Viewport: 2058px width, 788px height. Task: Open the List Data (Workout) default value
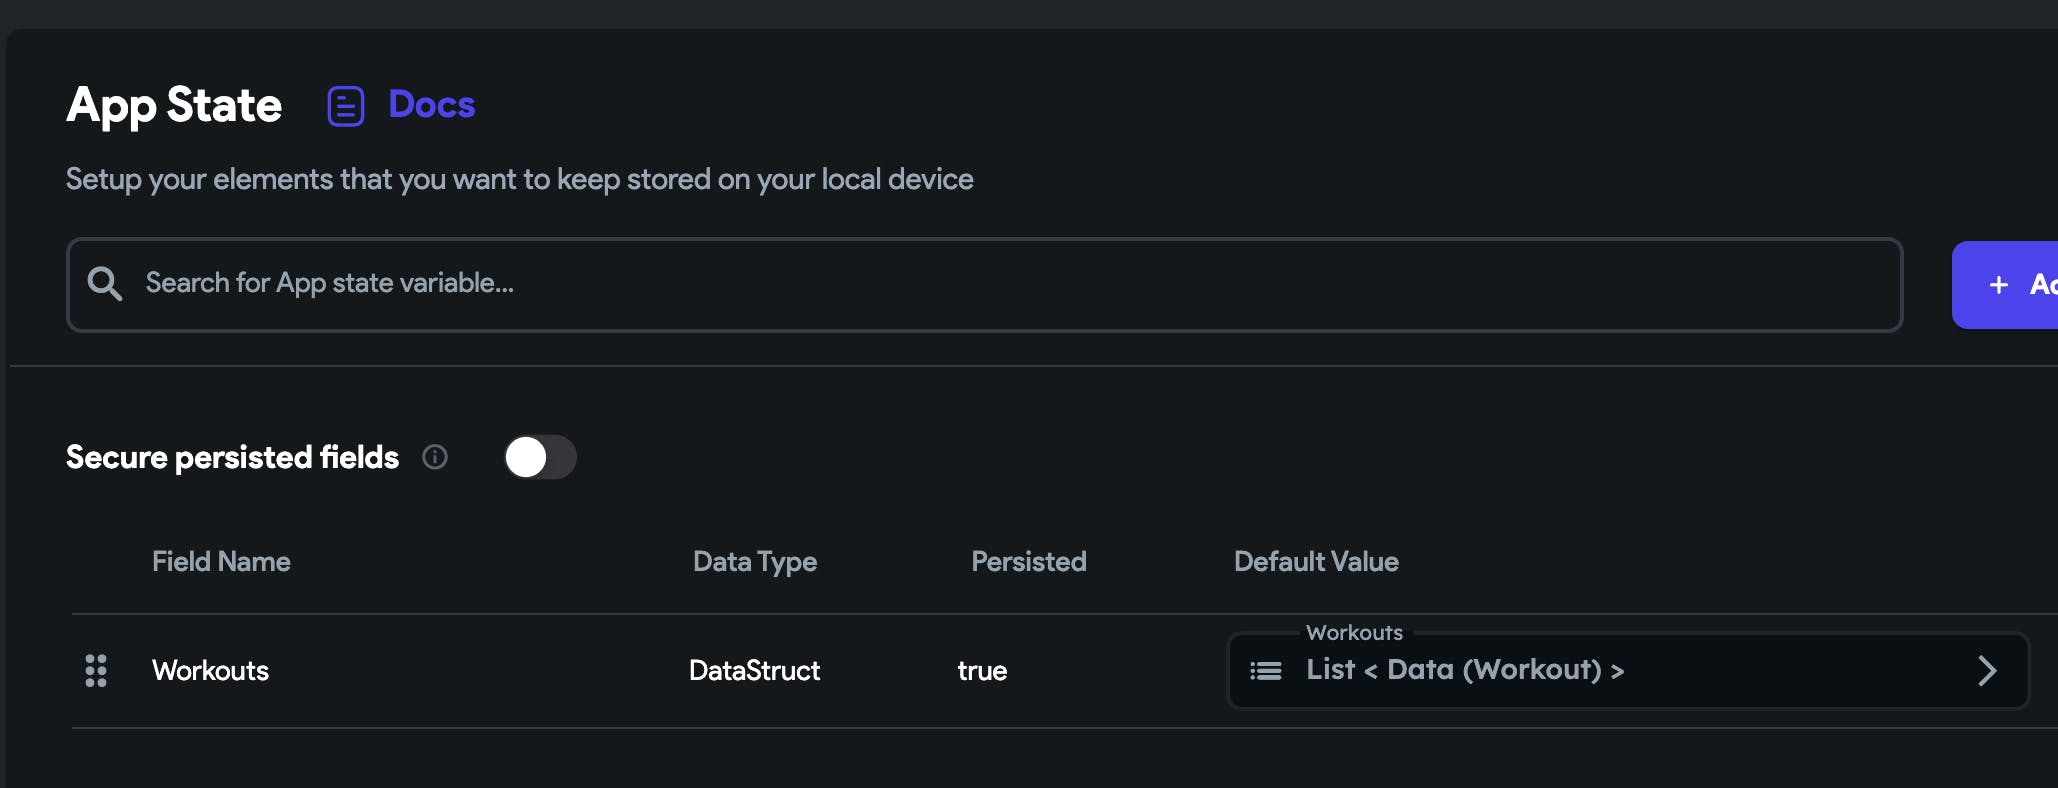click(1464, 670)
